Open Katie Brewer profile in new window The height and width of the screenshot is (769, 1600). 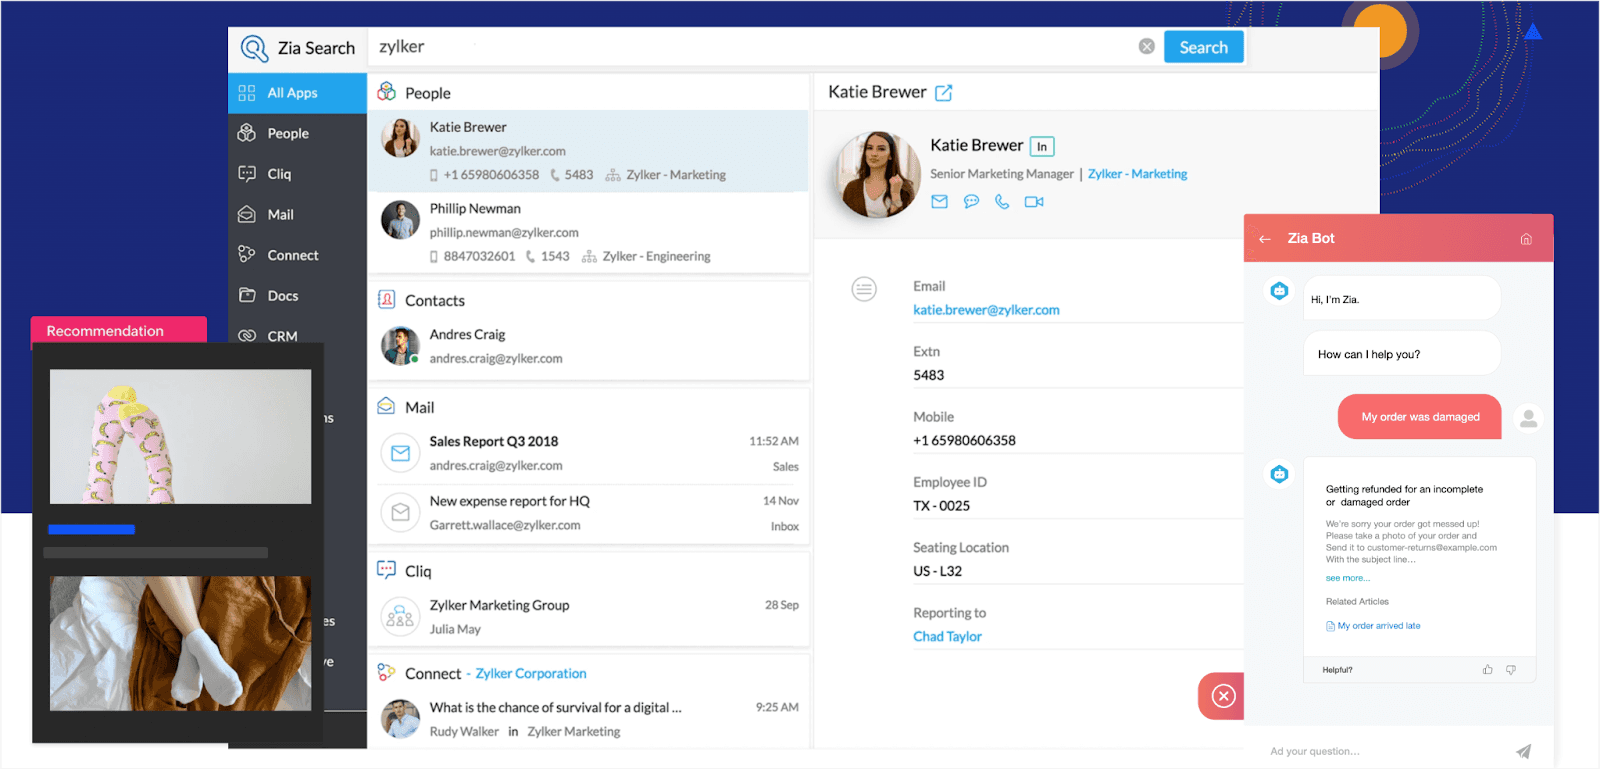(x=943, y=93)
